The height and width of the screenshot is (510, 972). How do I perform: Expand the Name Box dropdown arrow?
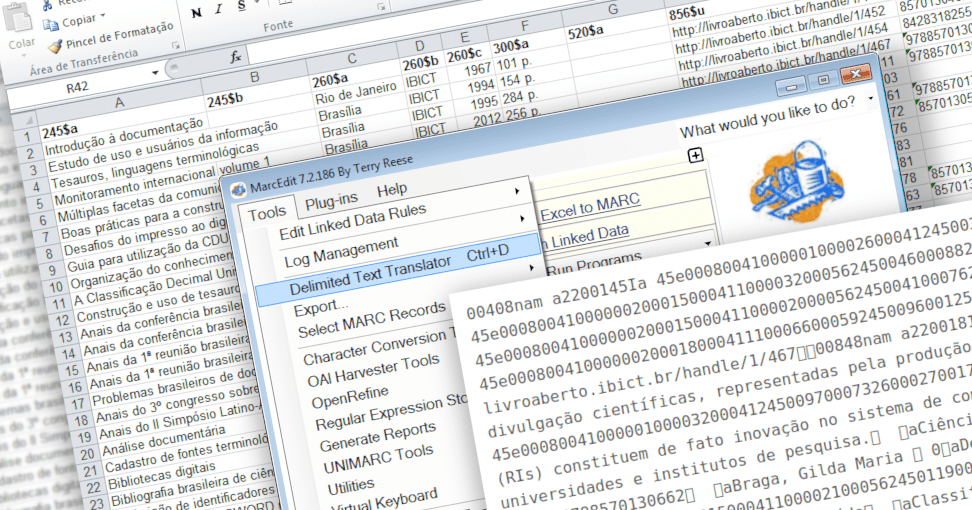(154, 72)
